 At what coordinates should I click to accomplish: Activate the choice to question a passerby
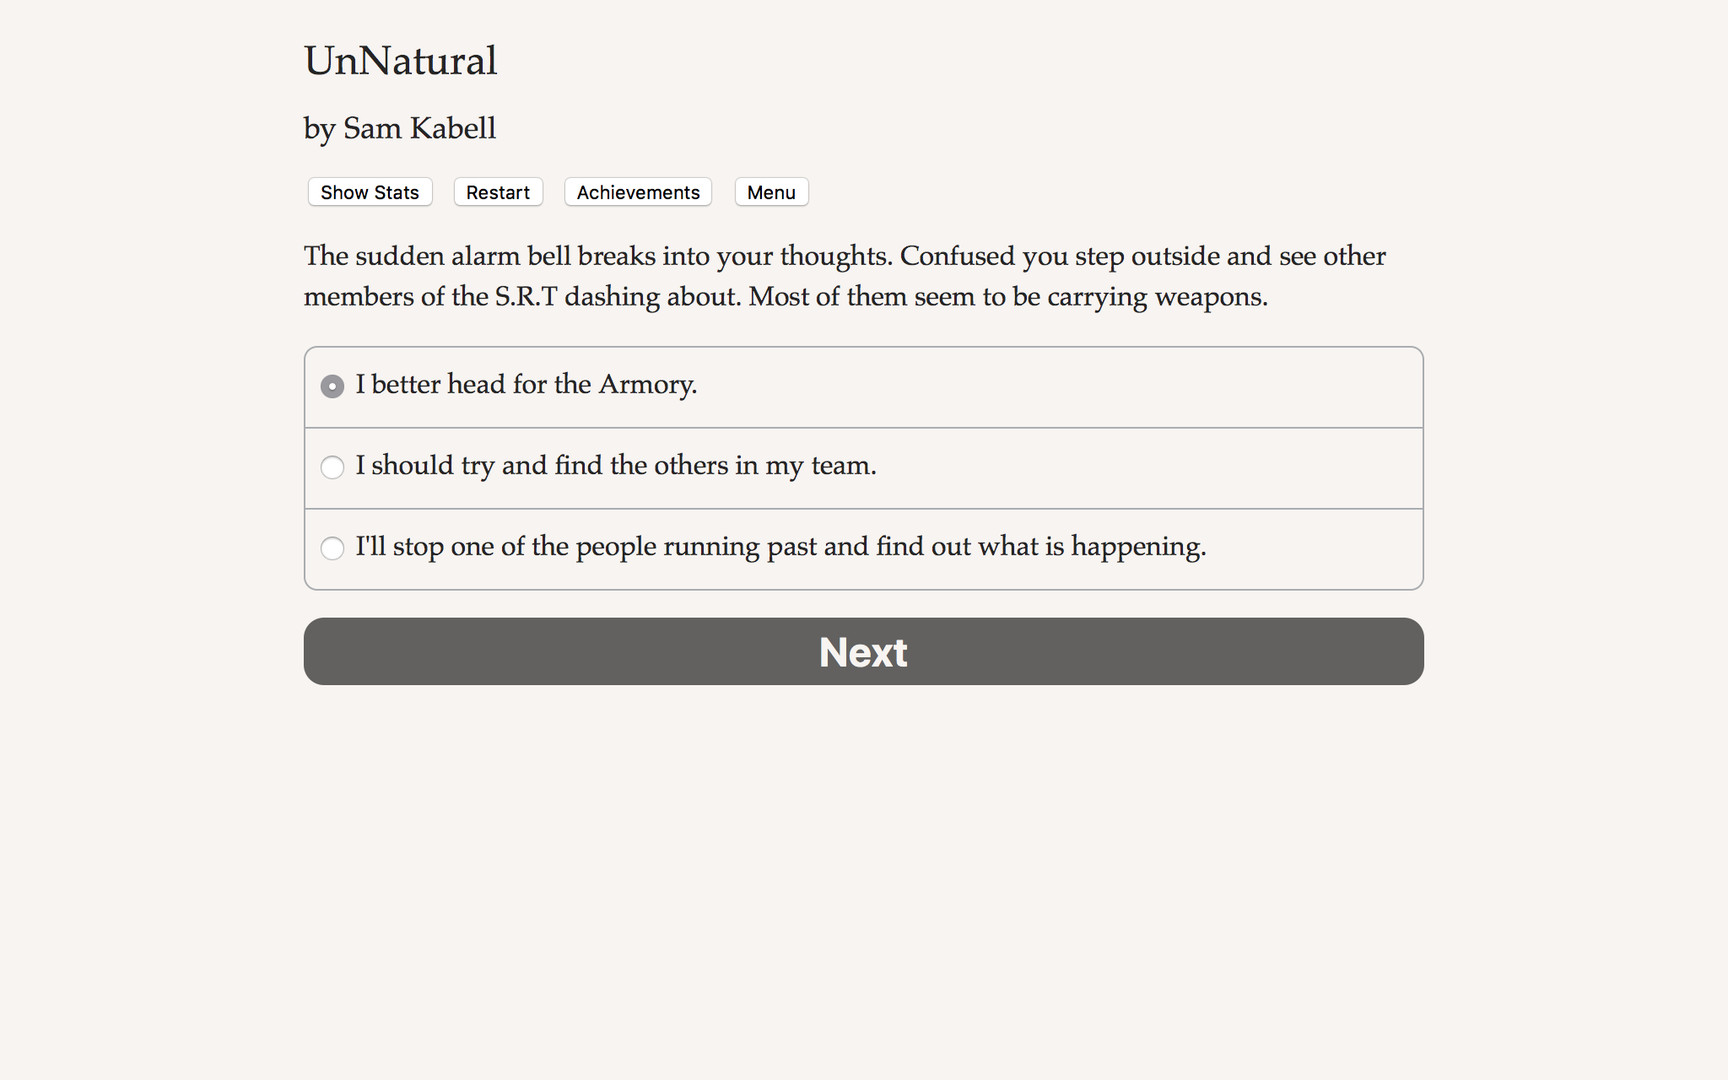(332, 548)
